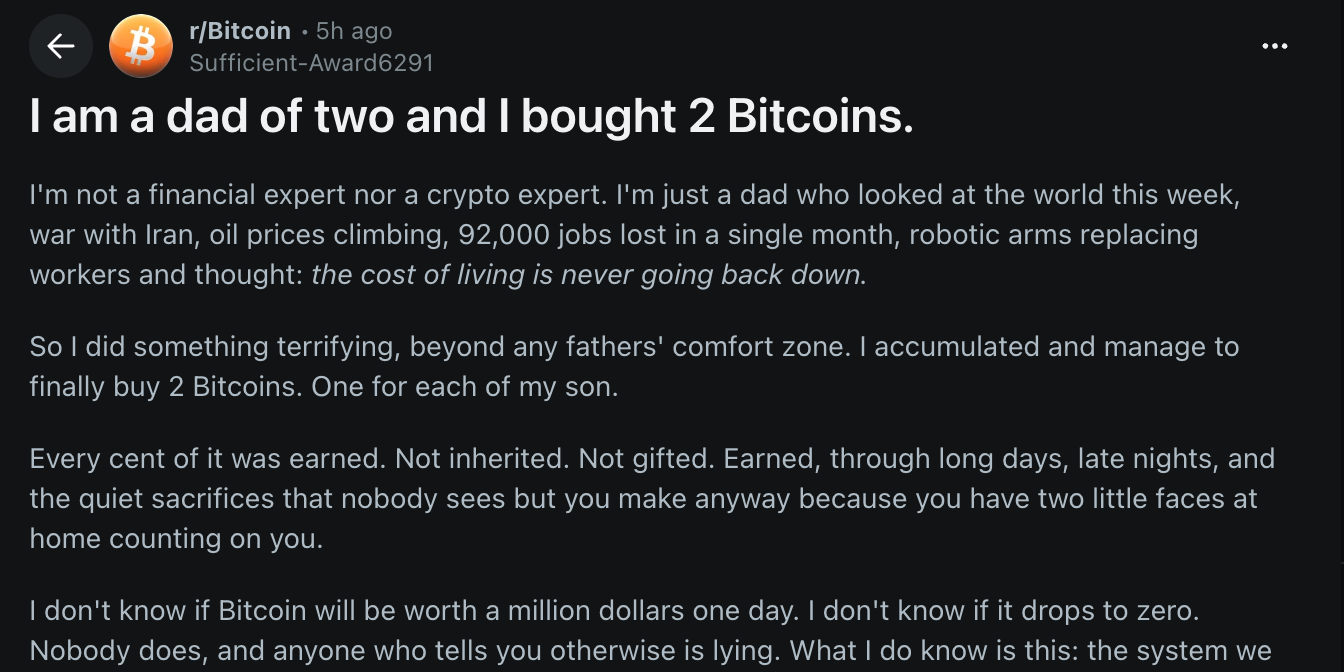Image resolution: width=1344 pixels, height=672 pixels.
Task: Click the sentence "One for each of my son."
Action: (x=464, y=387)
